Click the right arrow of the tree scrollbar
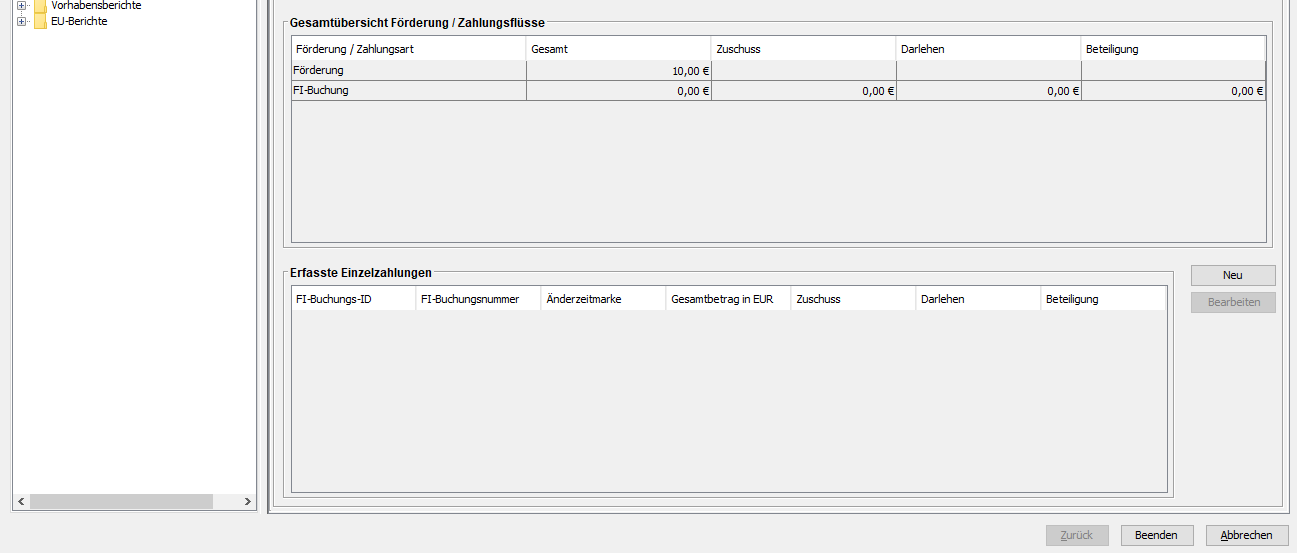Image resolution: width=1297 pixels, height=553 pixels. tap(248, 502)
